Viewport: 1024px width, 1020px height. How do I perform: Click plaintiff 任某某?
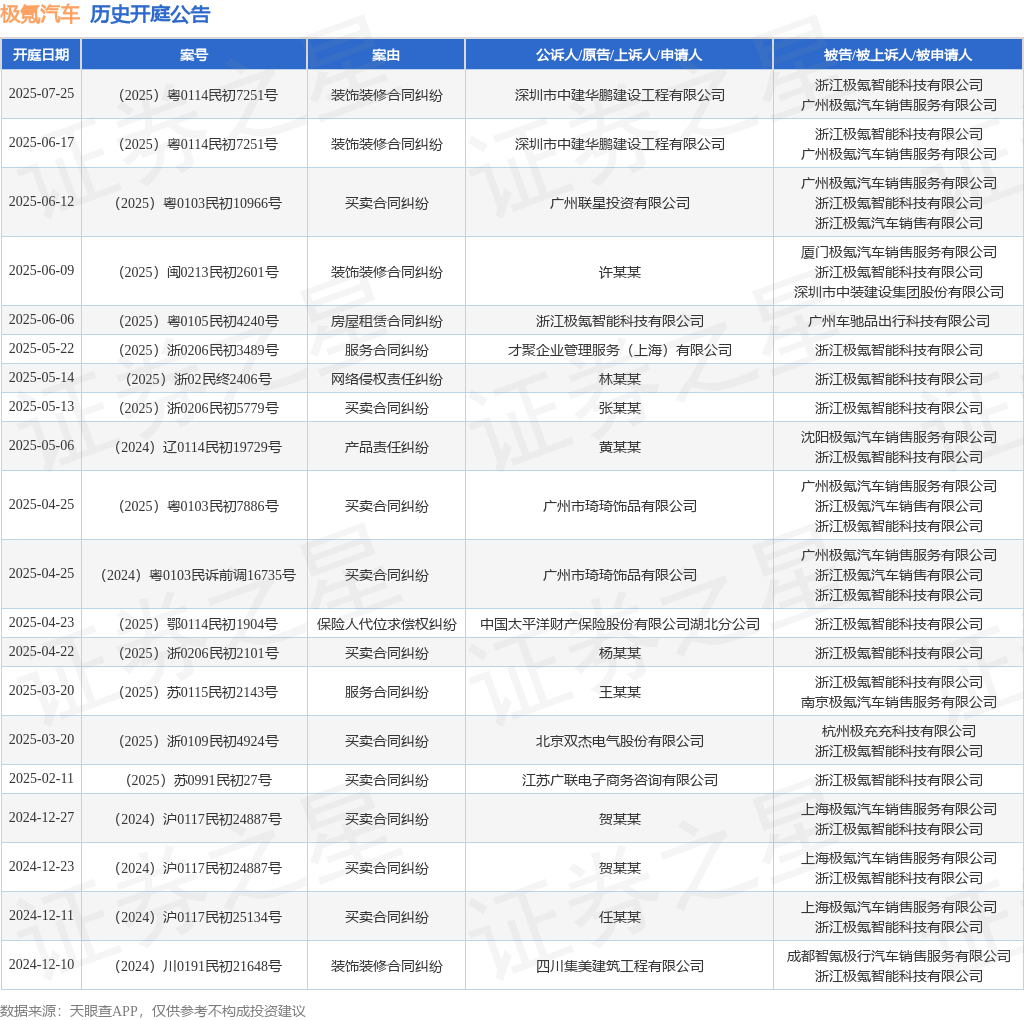[x=619, y=917]
